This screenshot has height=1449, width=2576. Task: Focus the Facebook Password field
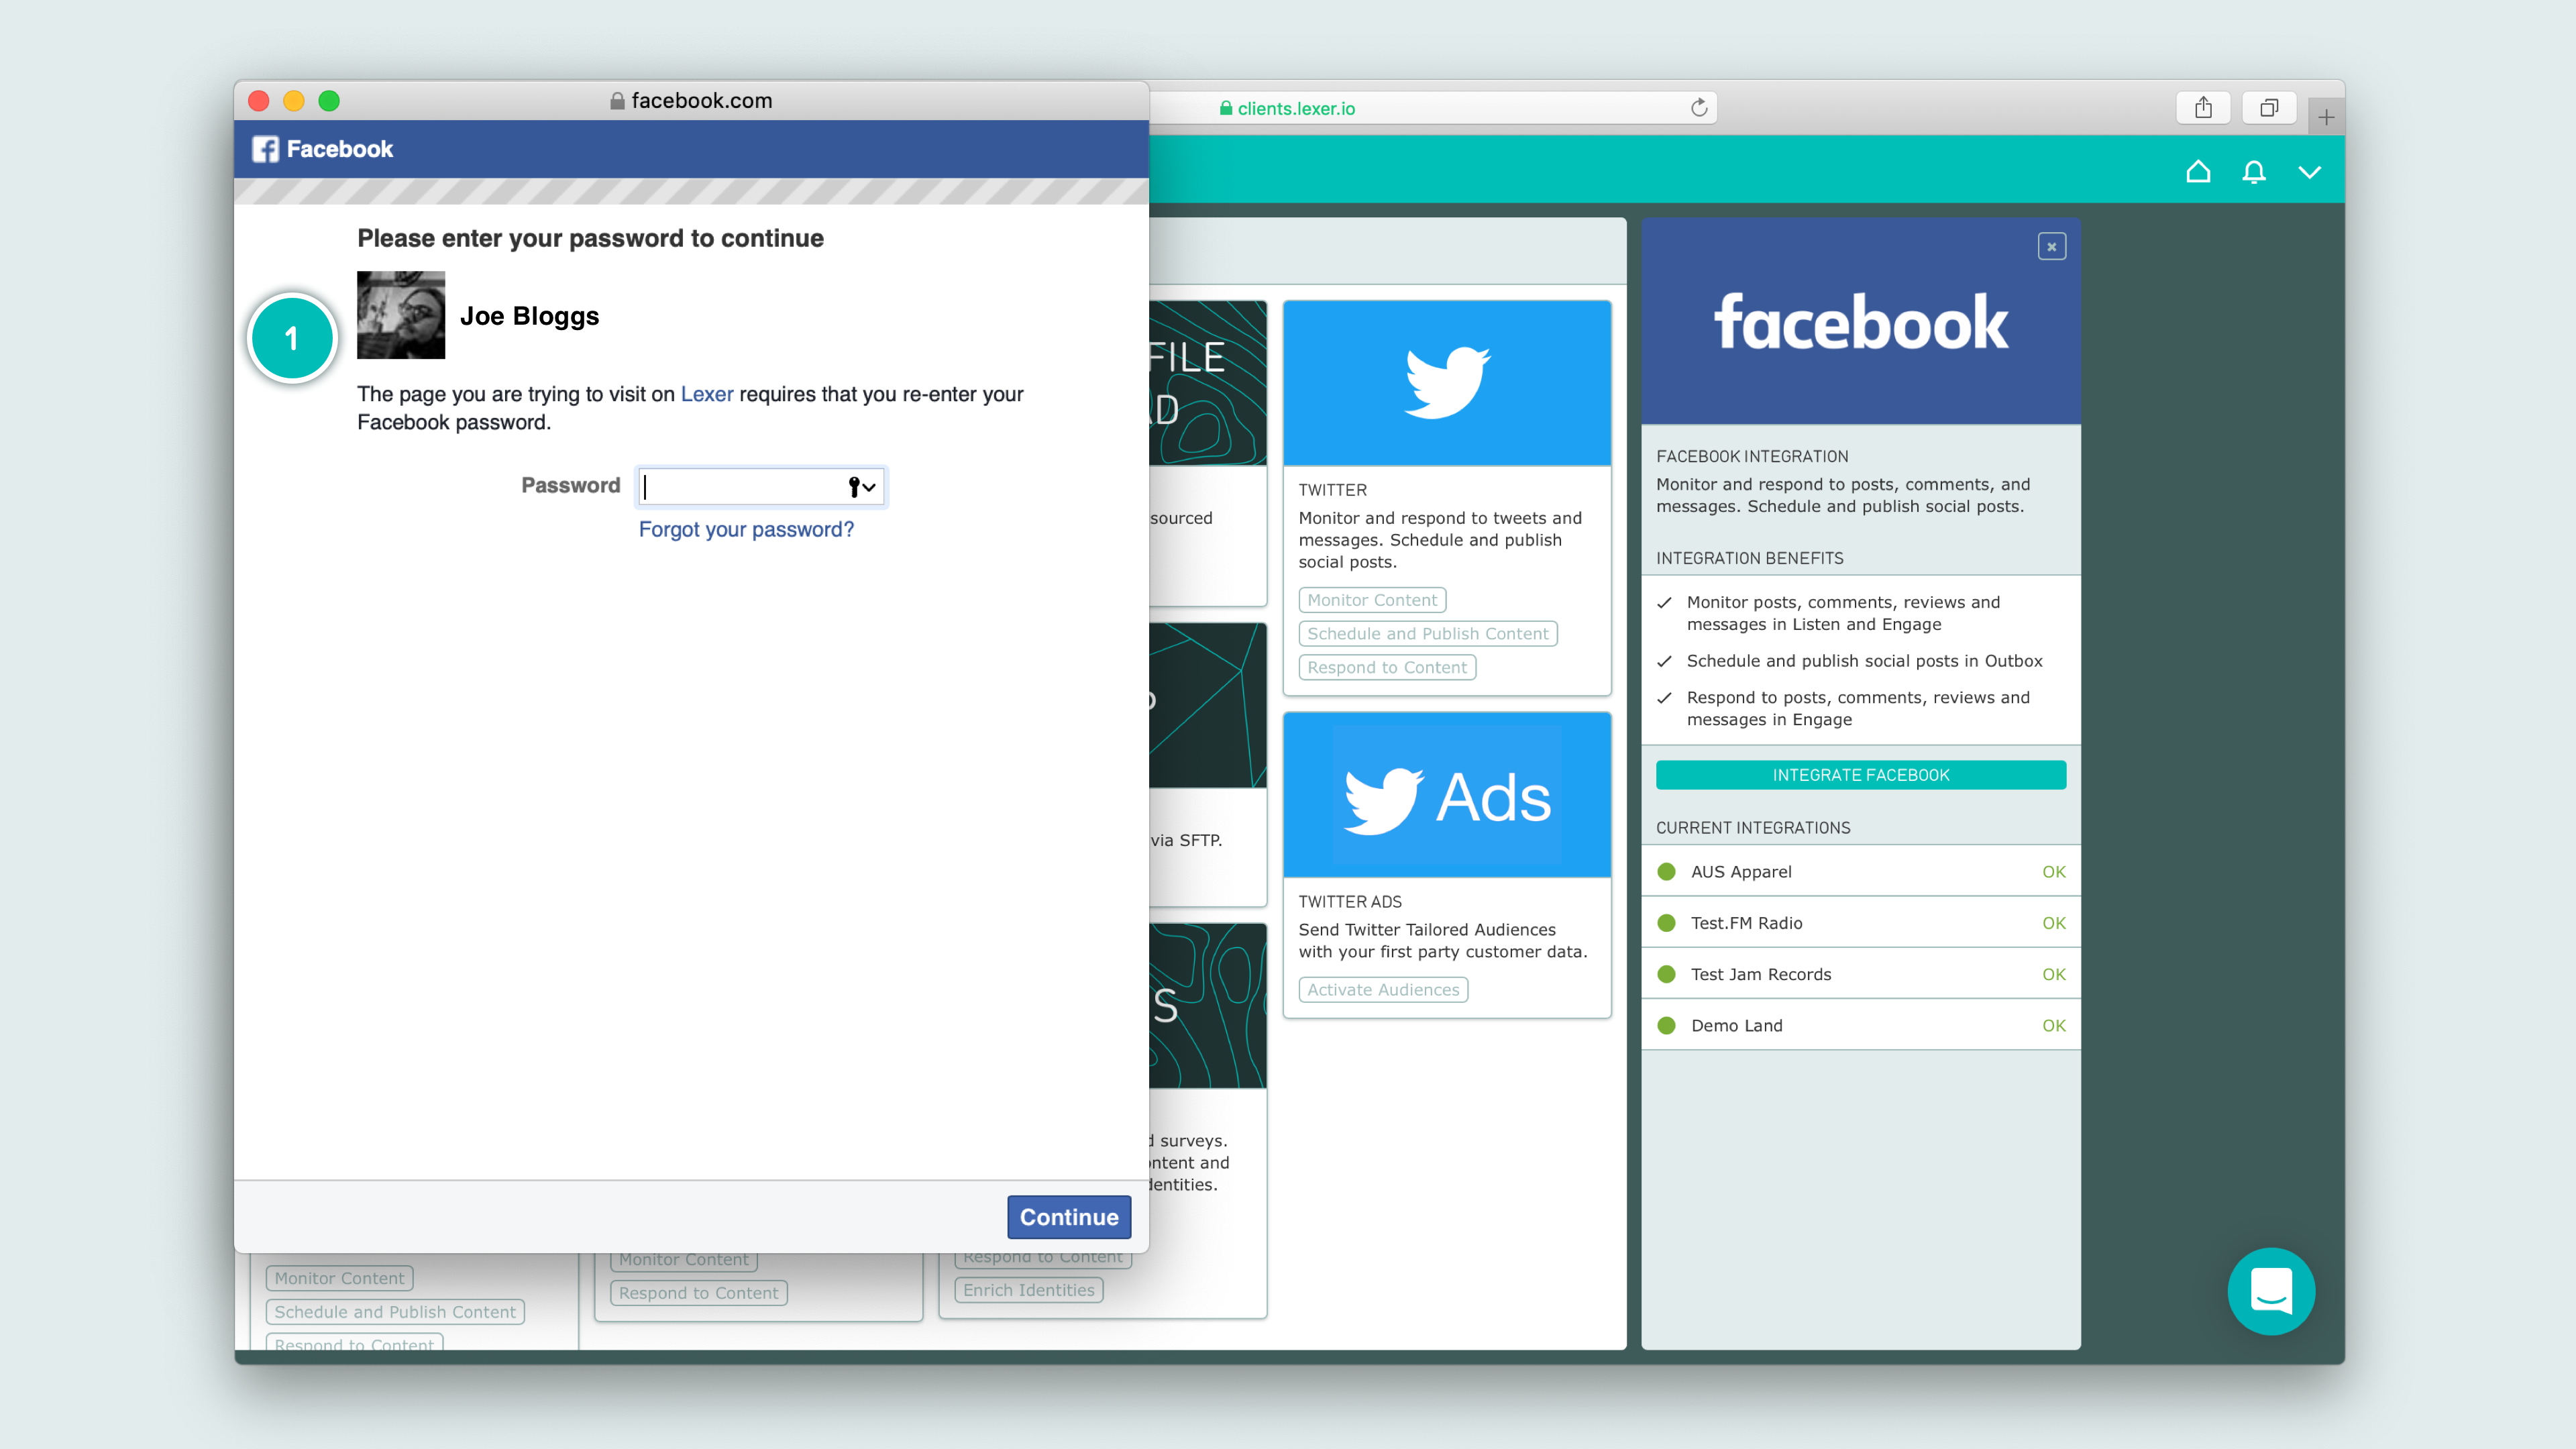click(x=761, y=487)
